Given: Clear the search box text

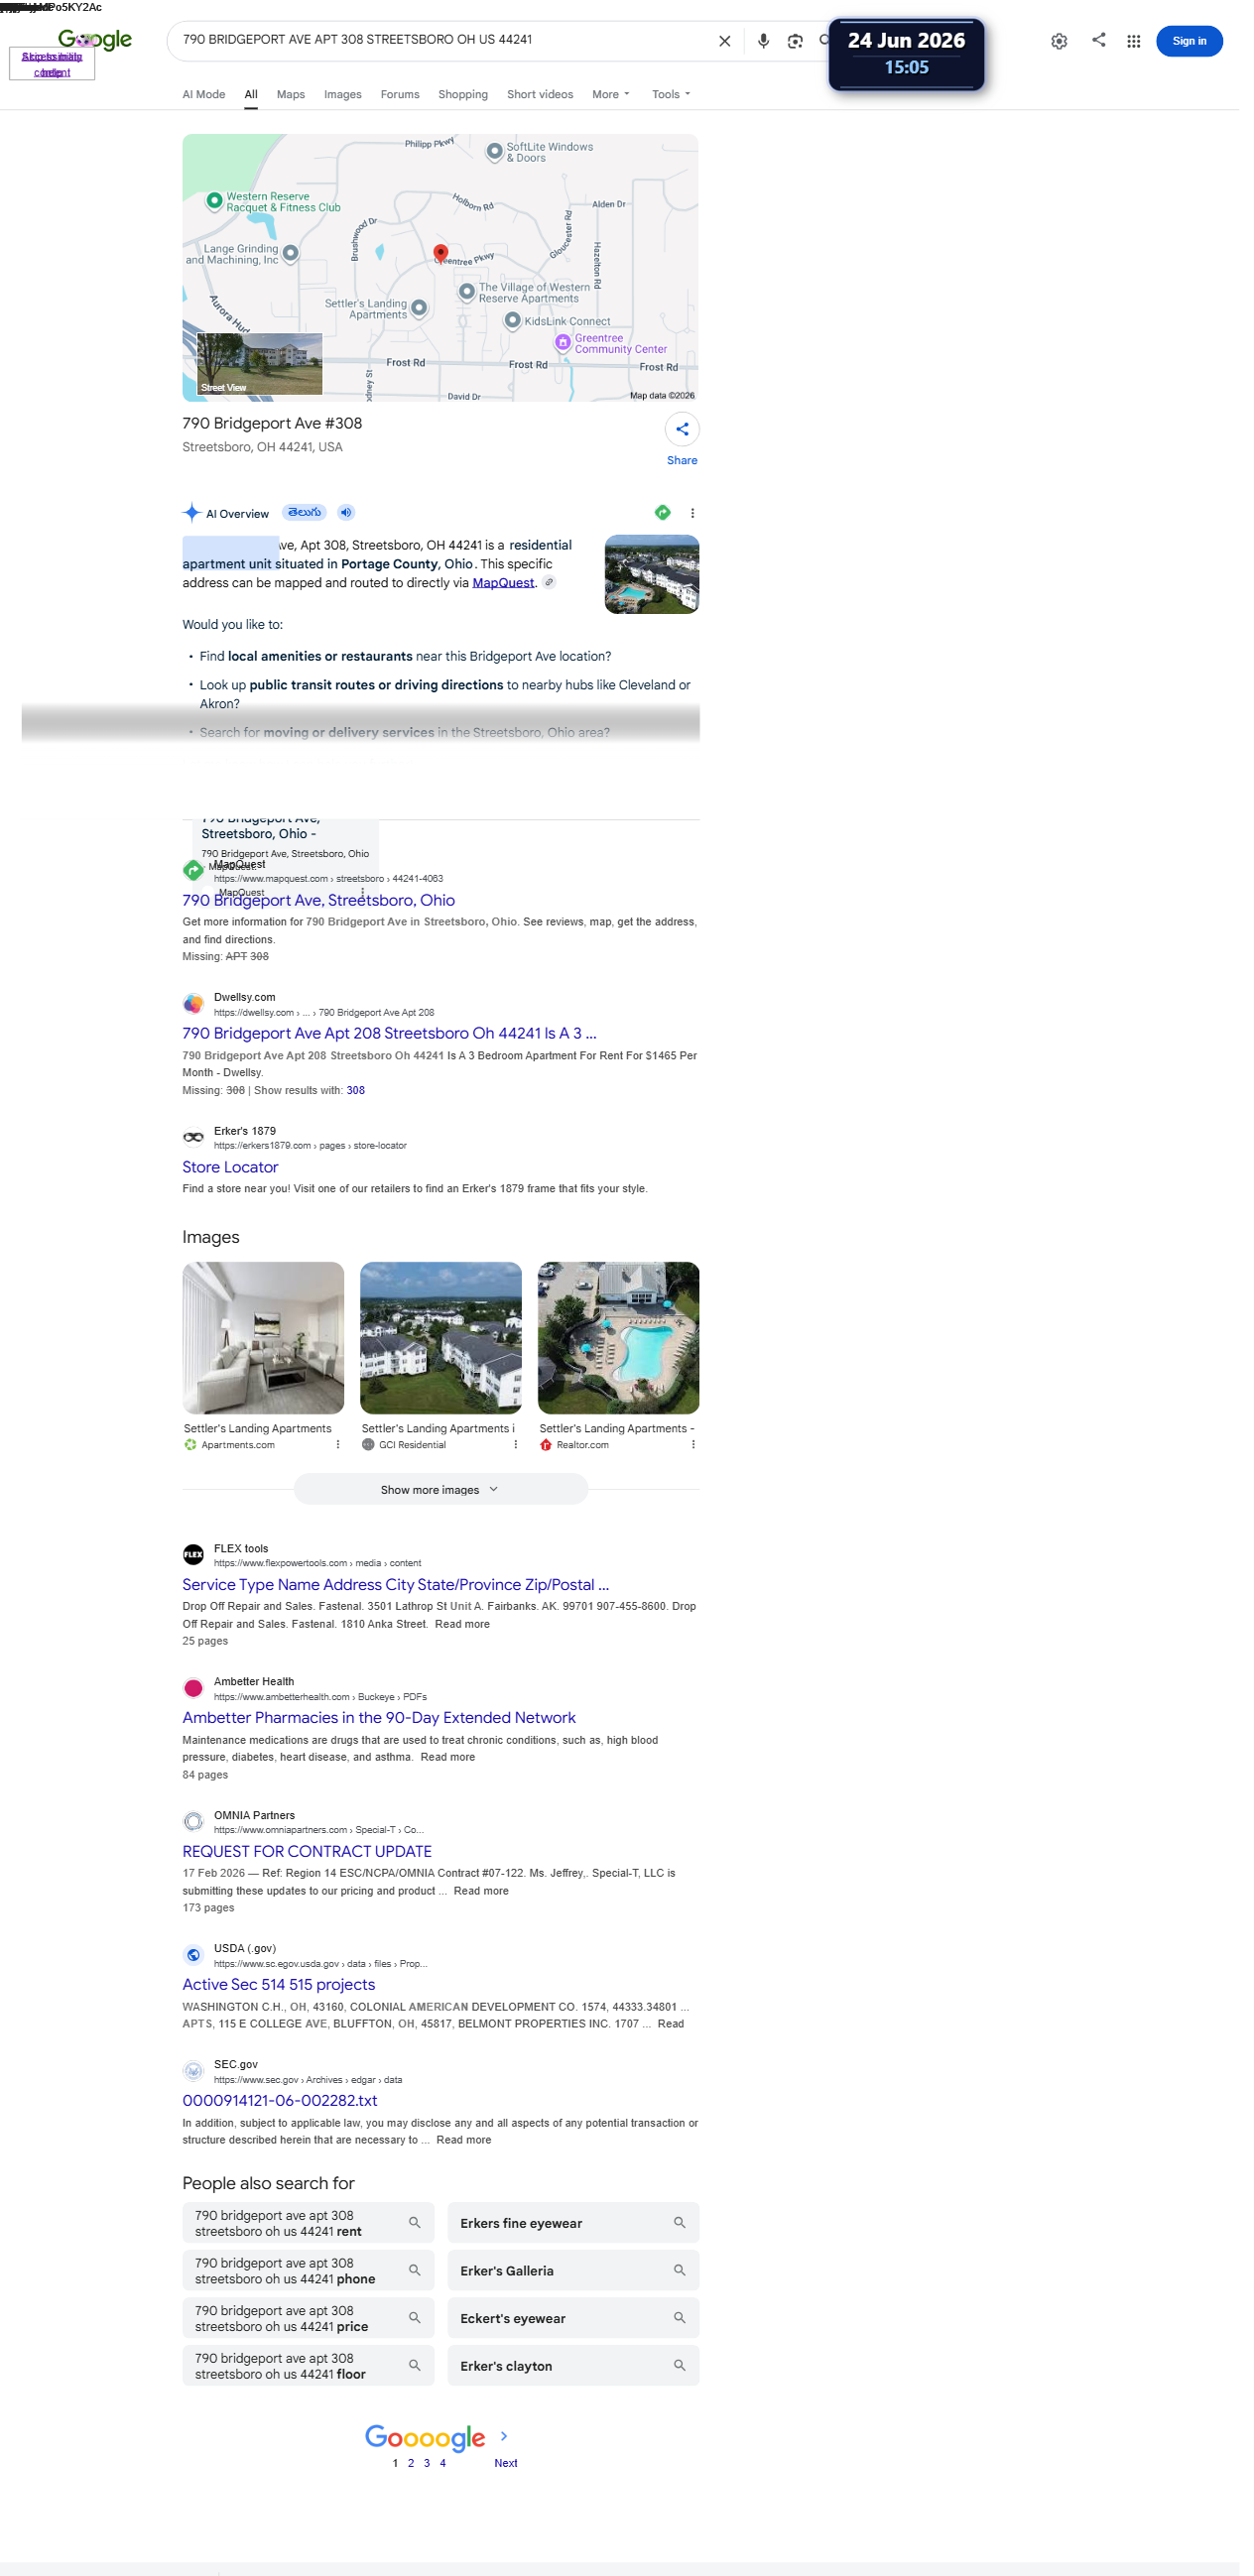Looking at the screenshot, I should click(x=733, y=41).
